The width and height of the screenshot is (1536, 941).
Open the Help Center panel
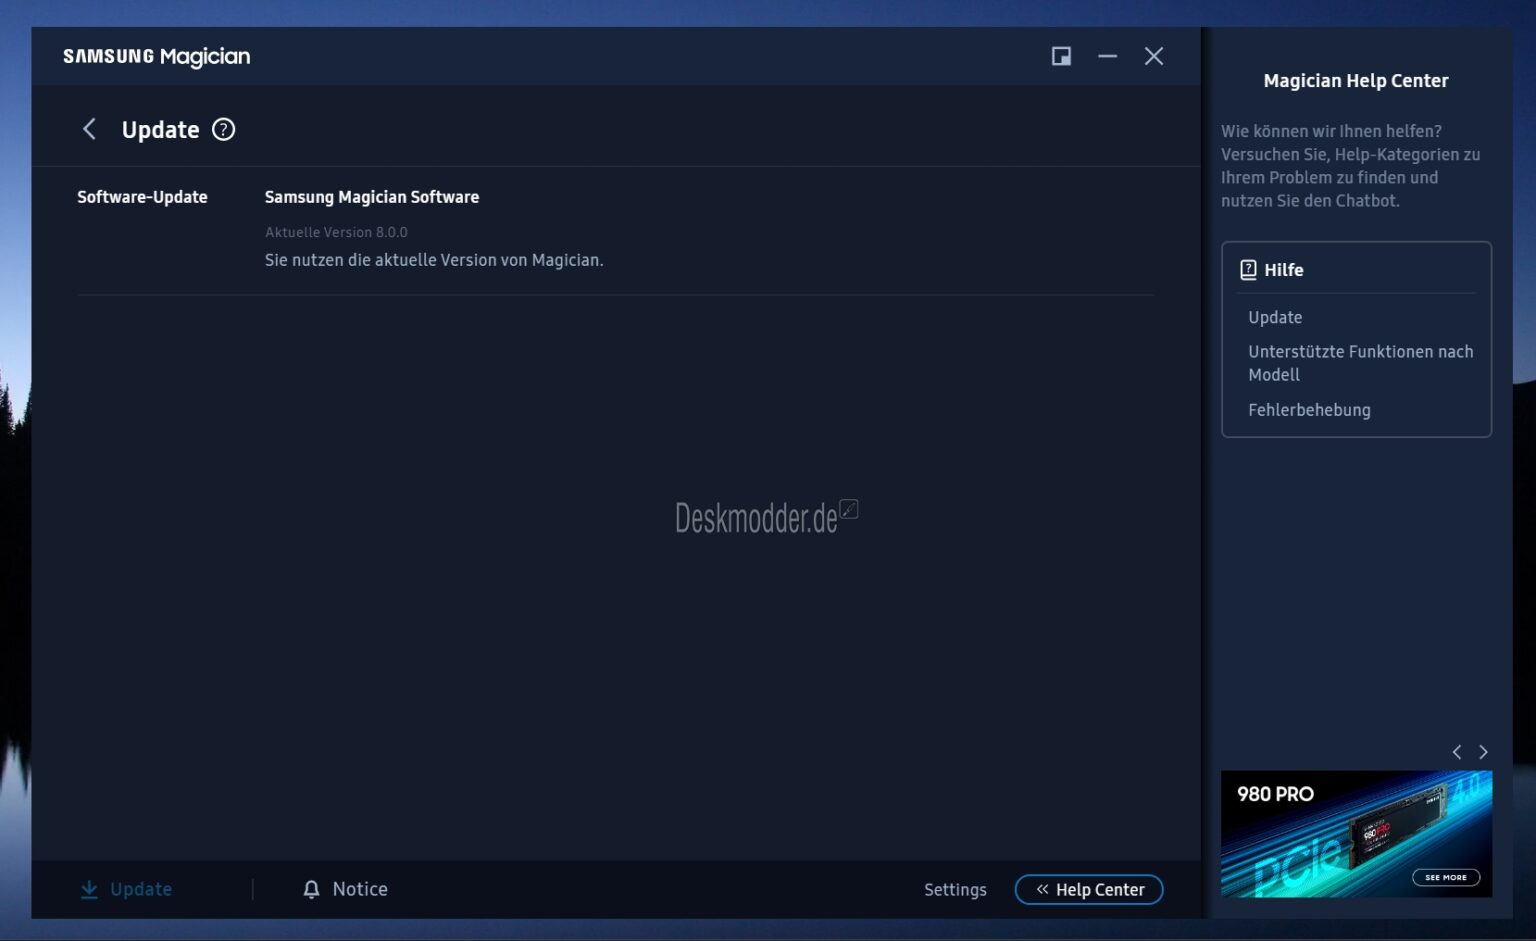(1089, 889)
